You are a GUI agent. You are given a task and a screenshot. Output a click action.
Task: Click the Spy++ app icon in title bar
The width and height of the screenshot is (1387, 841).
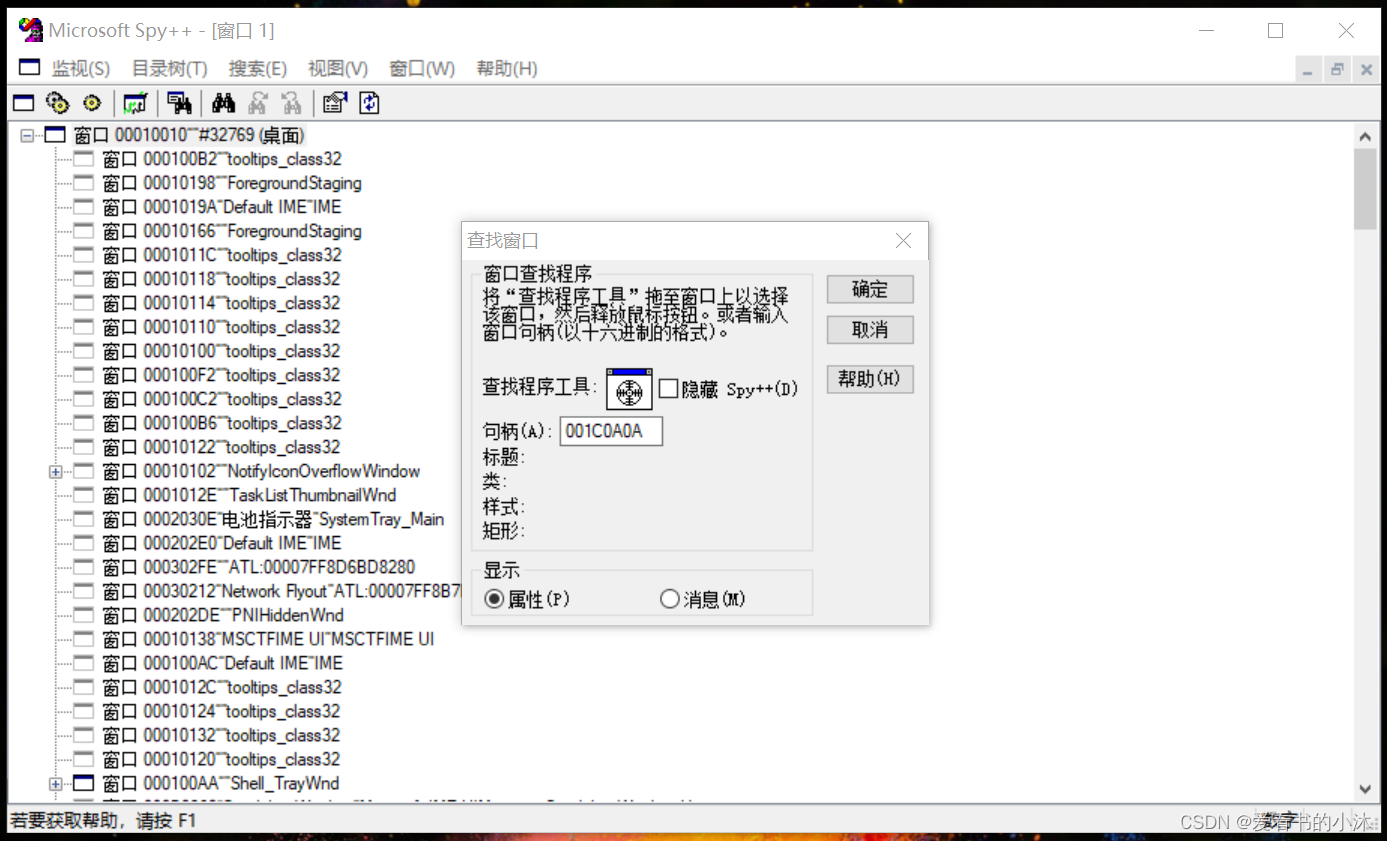[x=31, y=30]
